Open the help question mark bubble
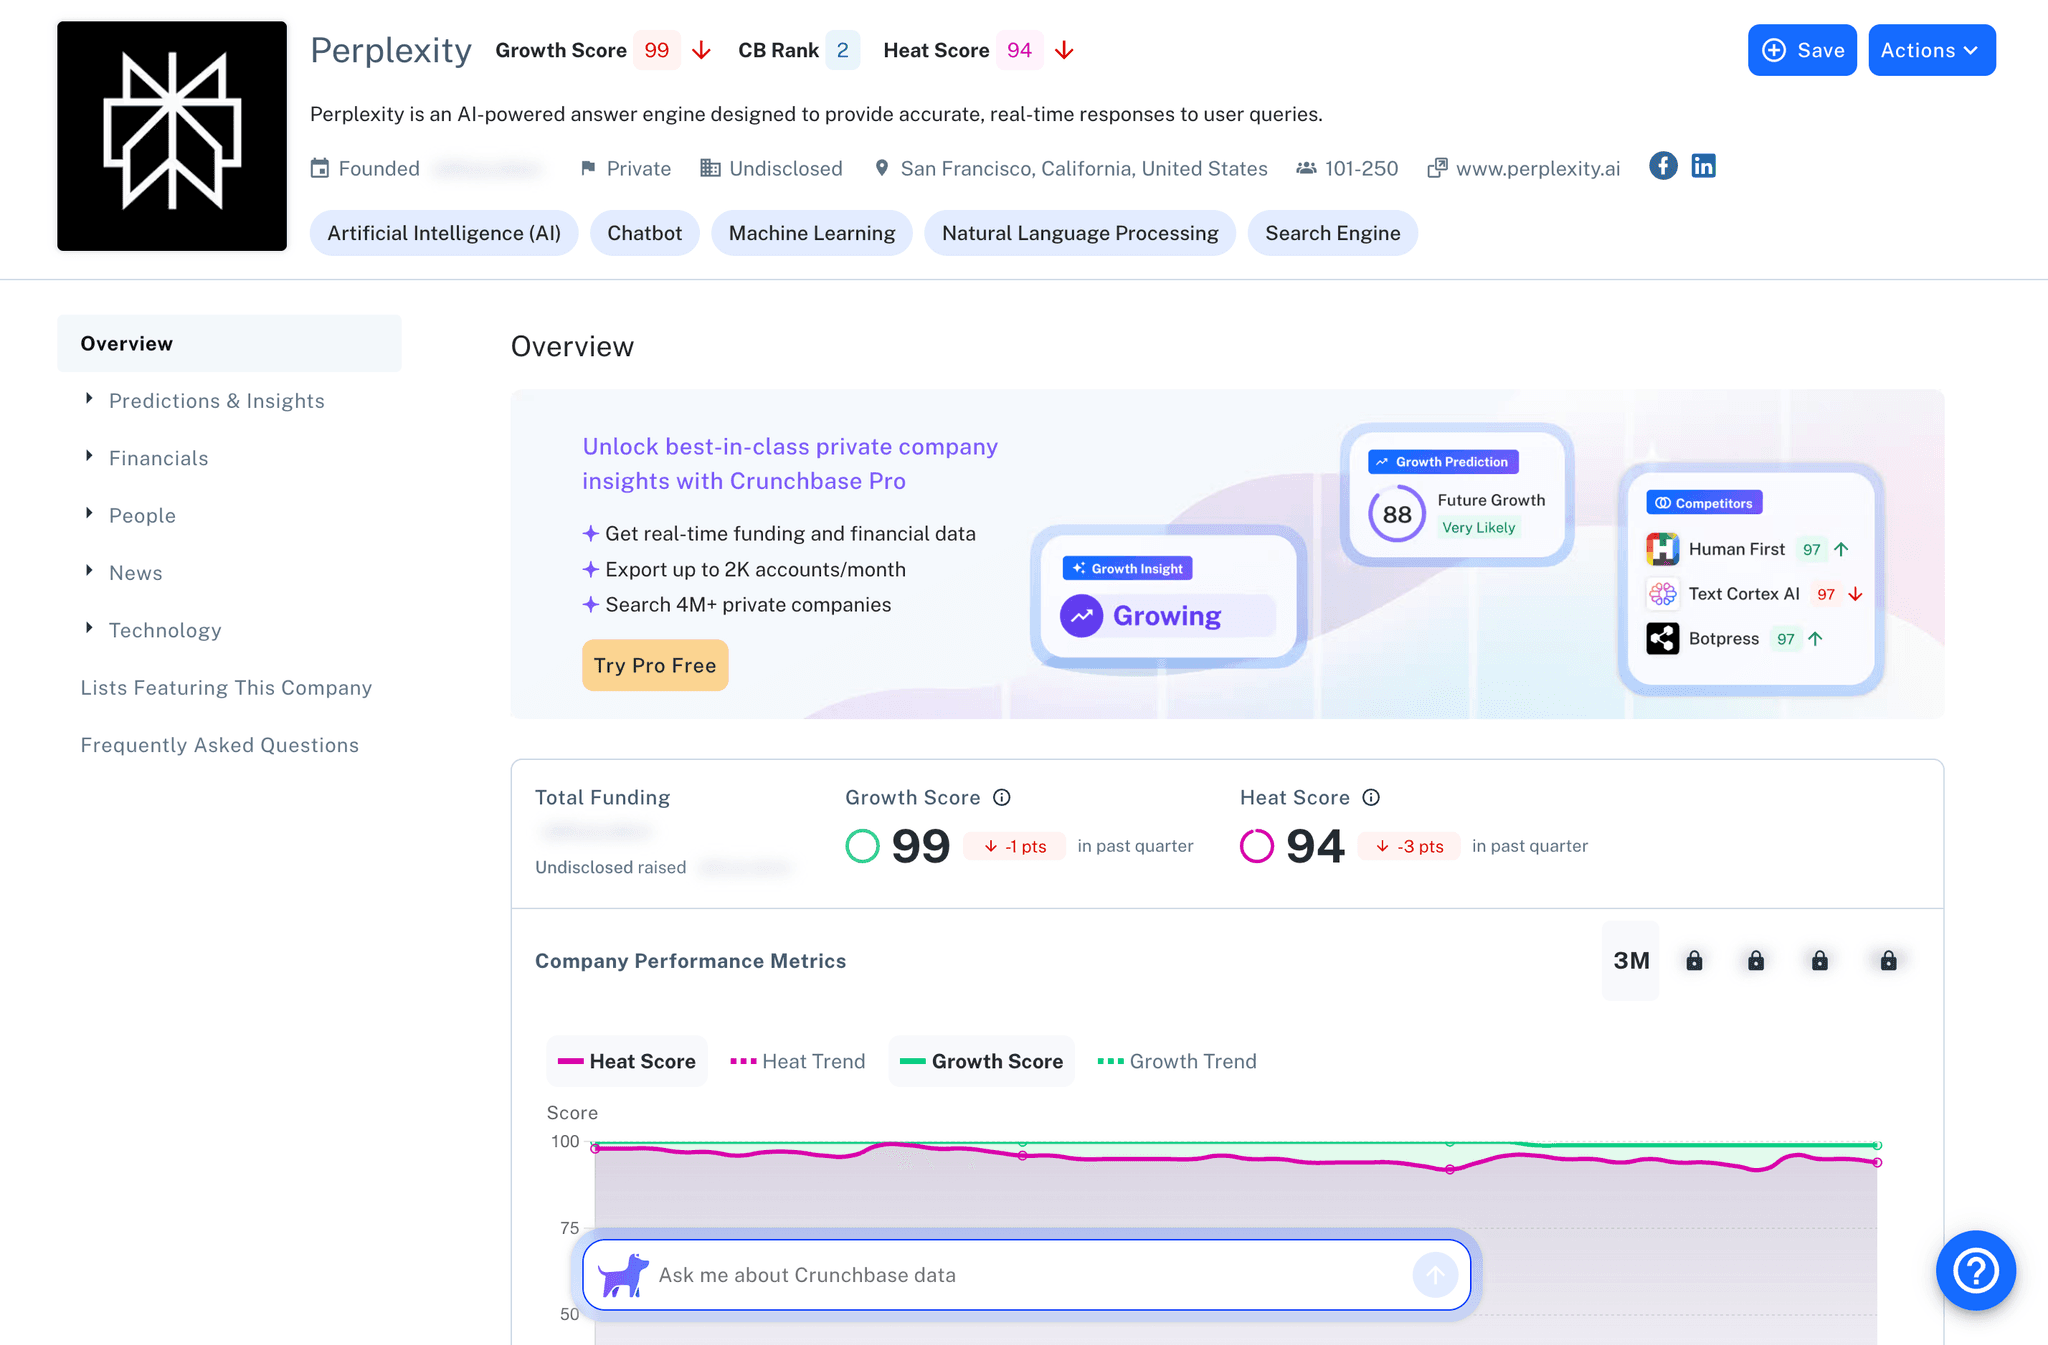Image resolution: width=2048 pixels, height=1345 pixels. click(x=1975, y=1270)
